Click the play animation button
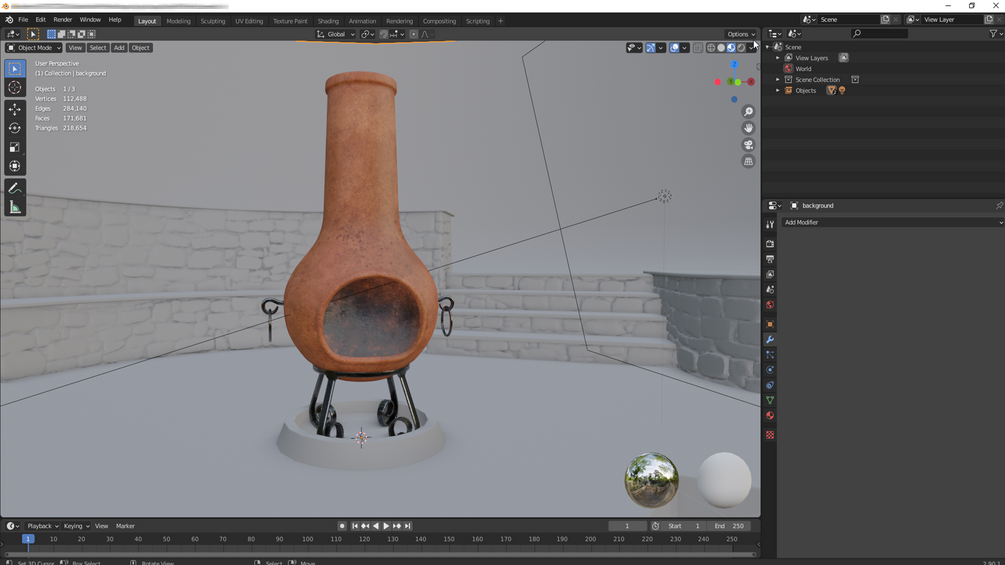1005x565 pixels. click(386, 526)
